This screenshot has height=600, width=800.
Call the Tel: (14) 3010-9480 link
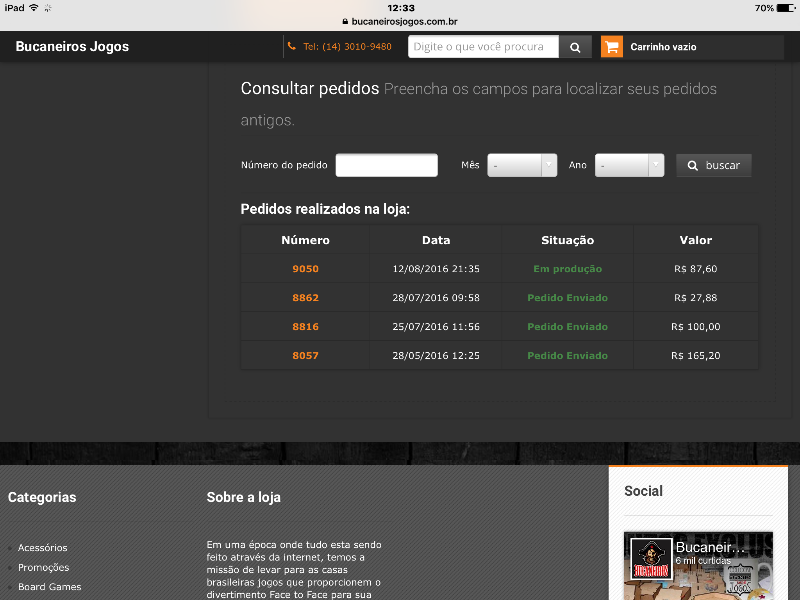click(347, 46)
